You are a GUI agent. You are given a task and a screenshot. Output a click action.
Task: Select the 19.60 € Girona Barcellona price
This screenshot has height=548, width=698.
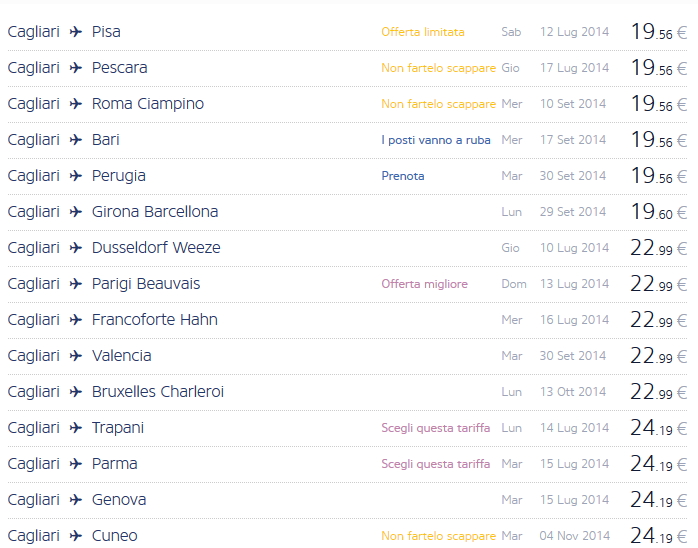(x=658, y=212)
